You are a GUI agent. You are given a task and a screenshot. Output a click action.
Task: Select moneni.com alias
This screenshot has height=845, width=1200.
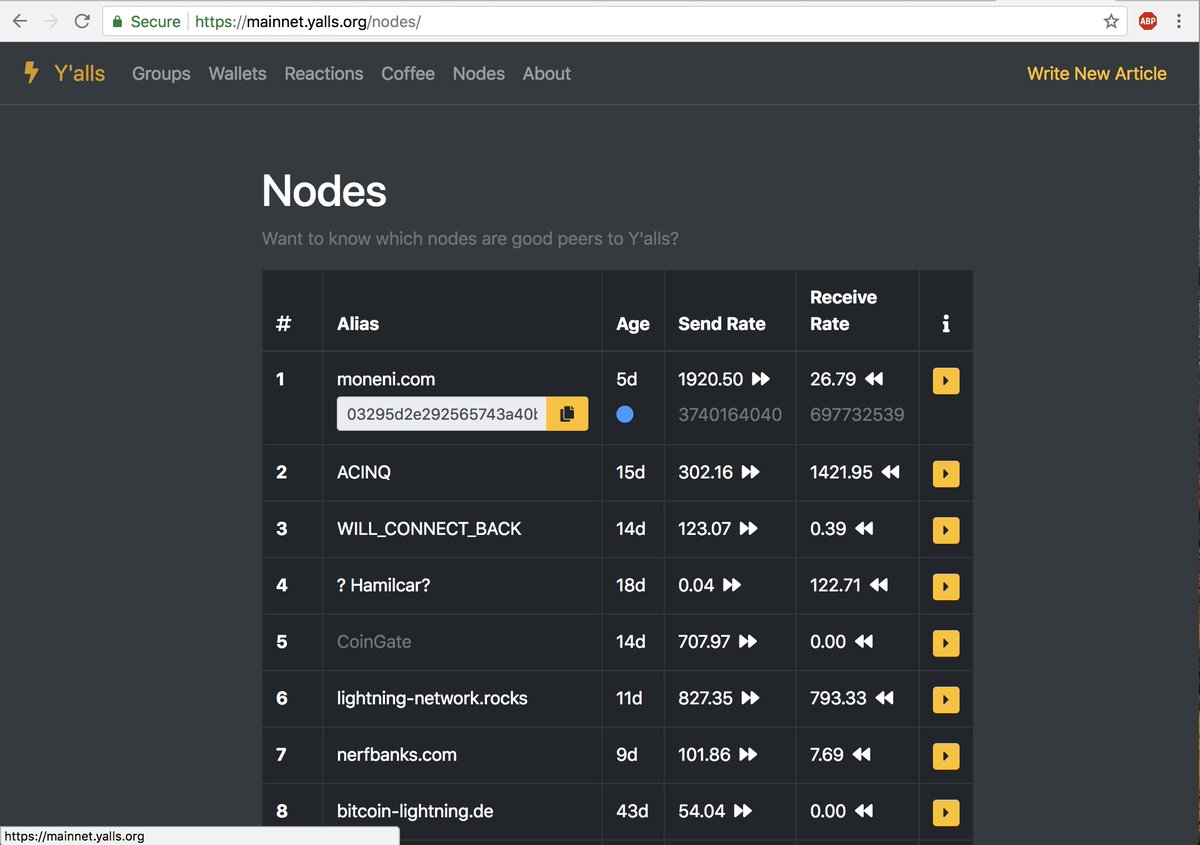click(x=386, y=379)
